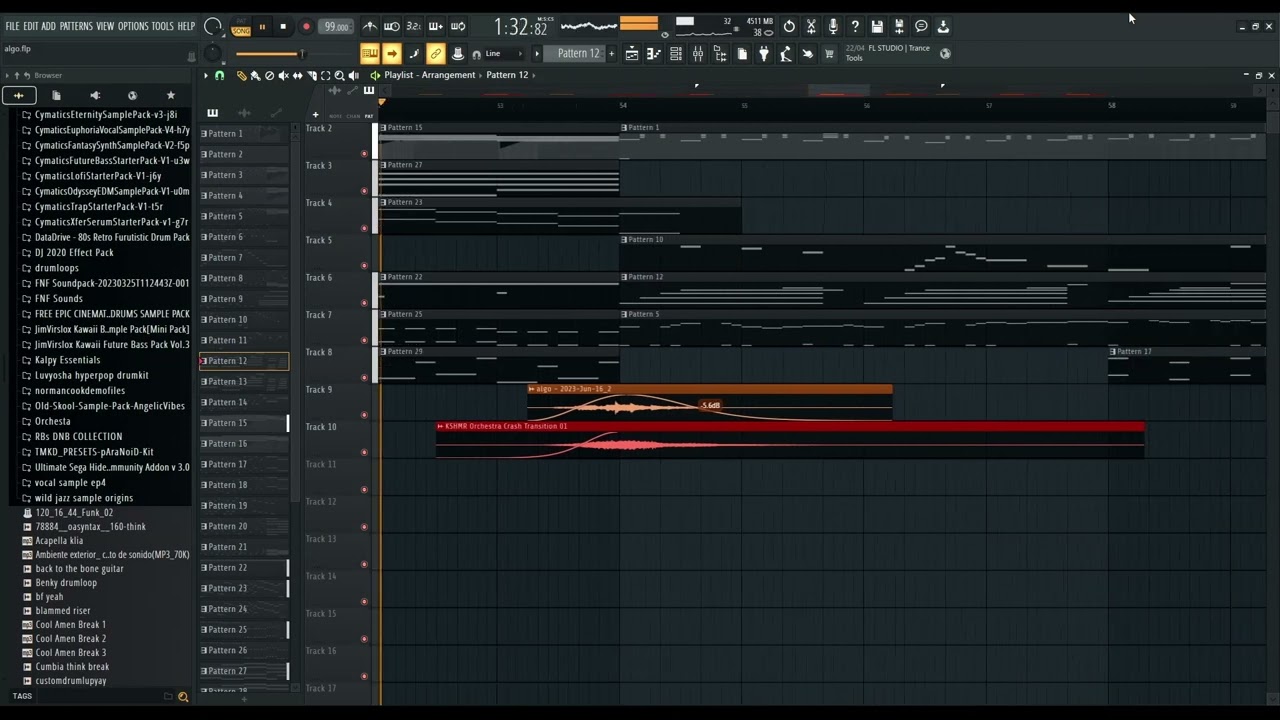Mute Track 10 via its dot
Viewport: 1280px width, 720px height.
pos(364,452)
